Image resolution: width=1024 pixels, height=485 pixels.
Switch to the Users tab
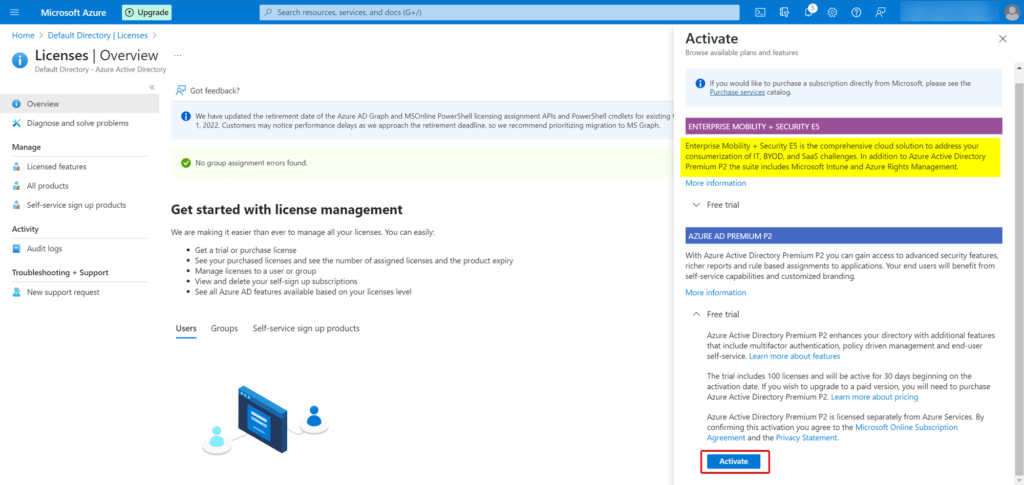tap(186, 328)
